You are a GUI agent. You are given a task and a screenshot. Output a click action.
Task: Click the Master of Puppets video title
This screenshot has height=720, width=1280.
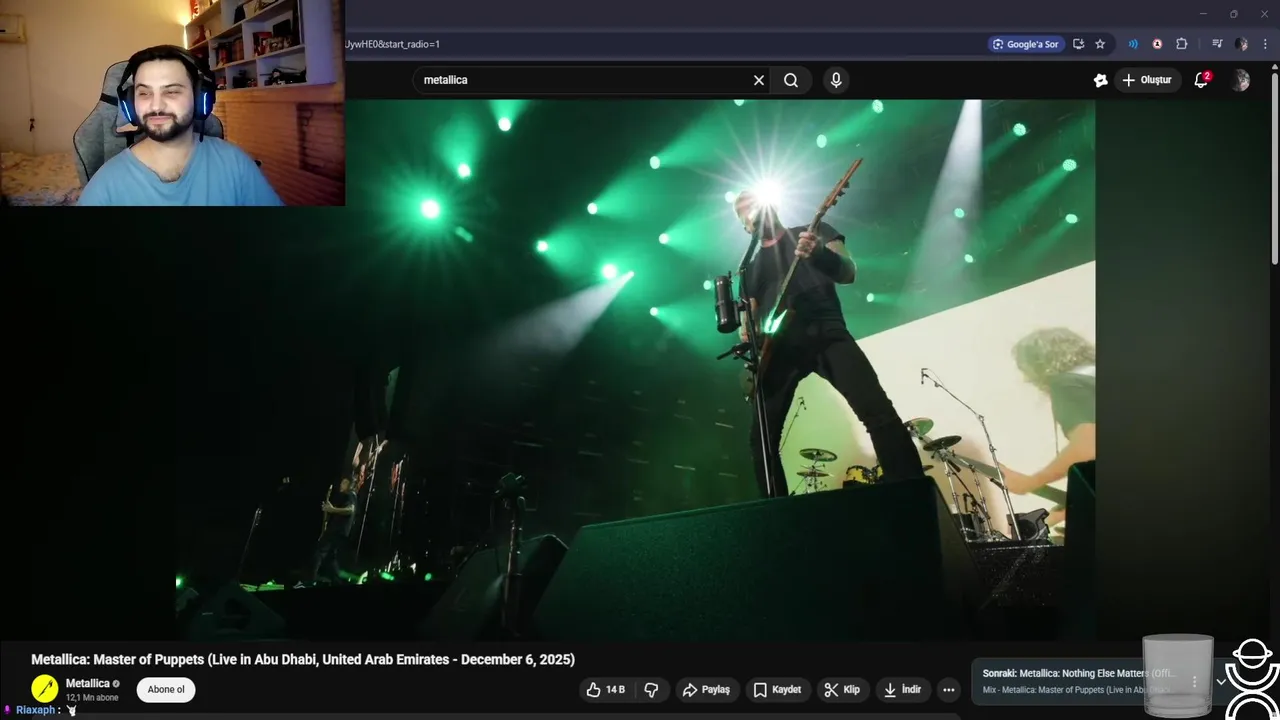[x=303, y=660]
